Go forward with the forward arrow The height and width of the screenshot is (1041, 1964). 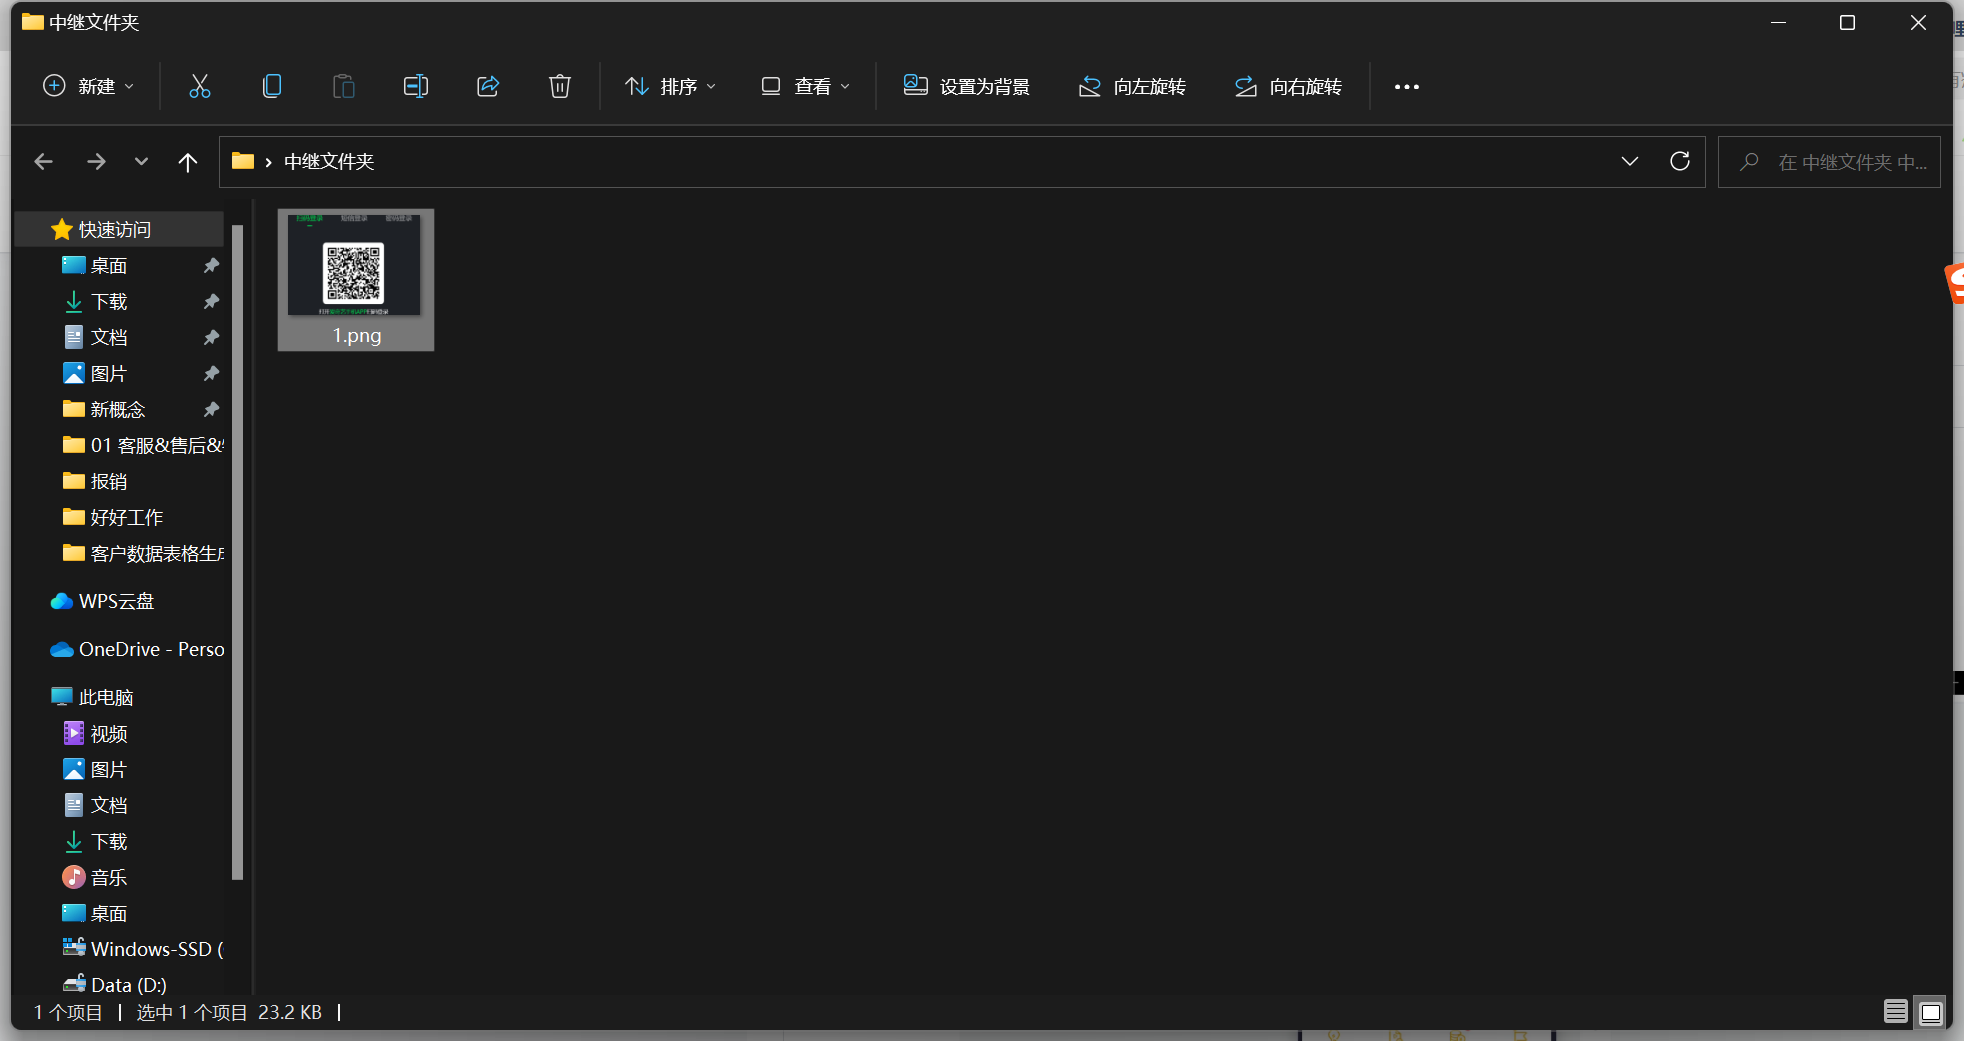96,162
